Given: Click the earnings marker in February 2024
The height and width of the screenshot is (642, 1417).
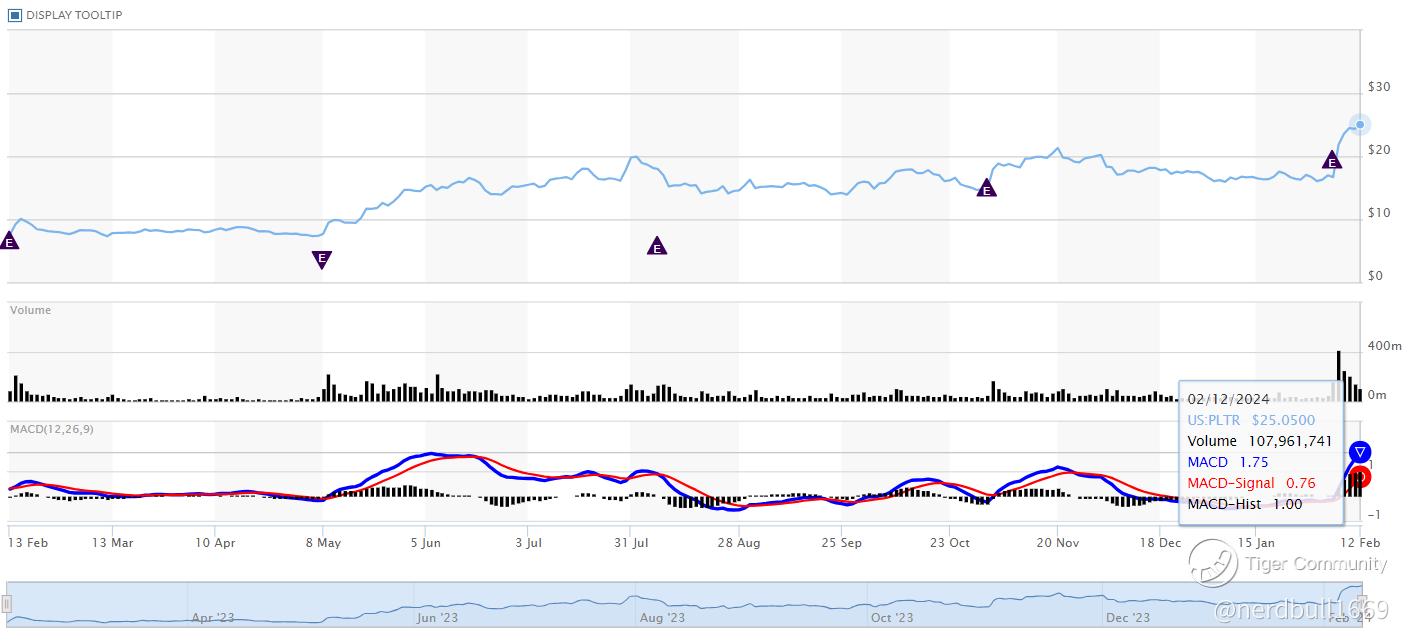Looking at the screenshot, I should [x=1331, y=160].
